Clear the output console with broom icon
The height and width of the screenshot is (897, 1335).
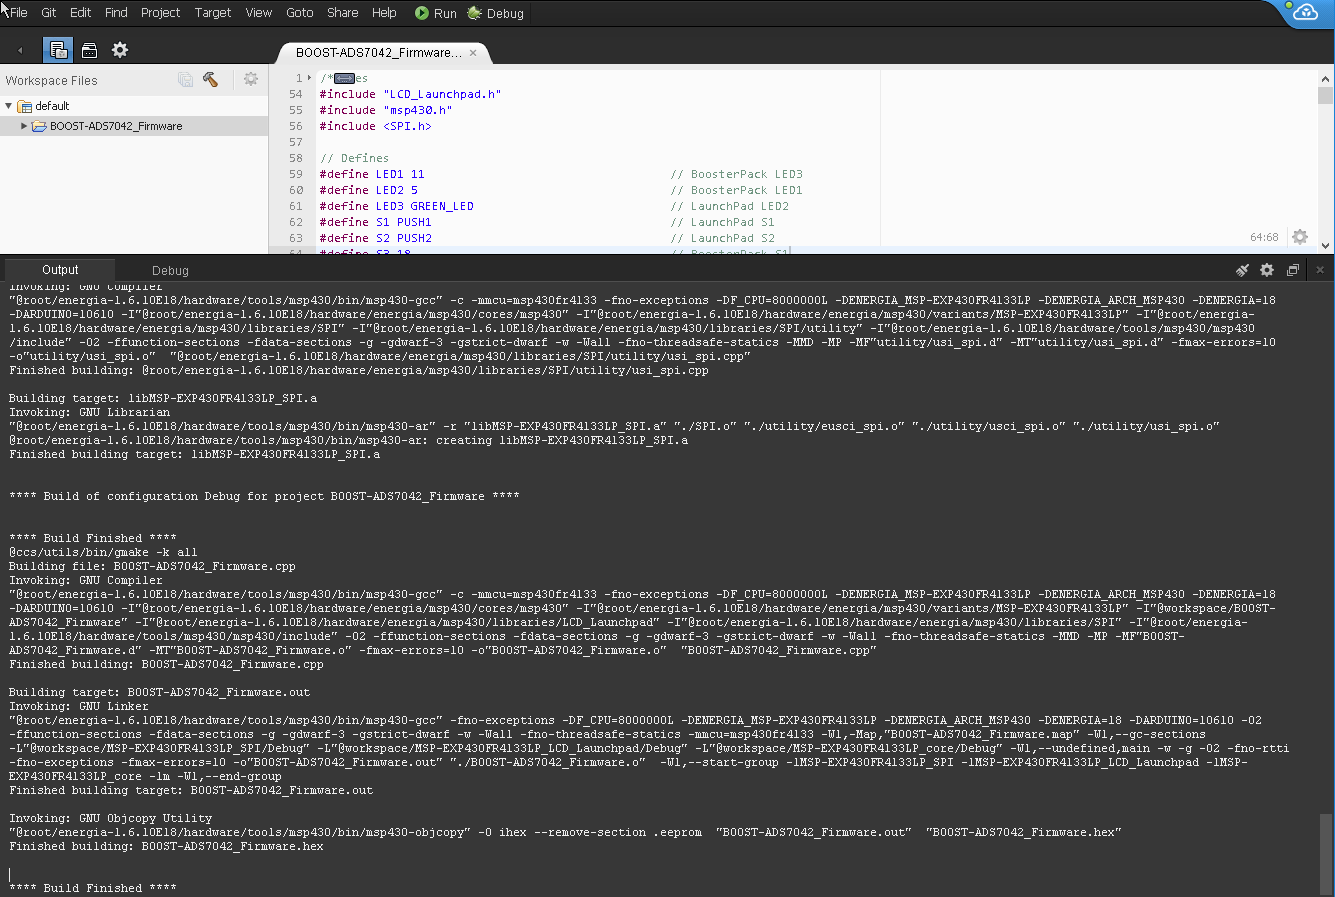coord(1242,270)
